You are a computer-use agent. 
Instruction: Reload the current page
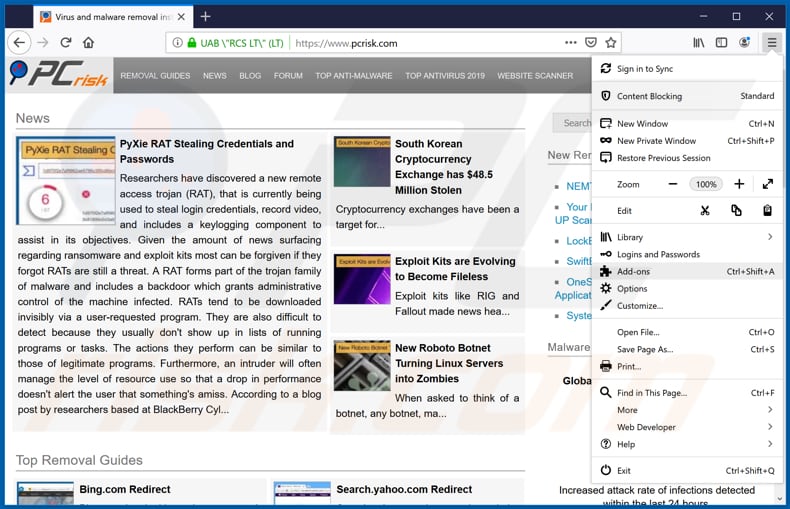coord(66,43)
